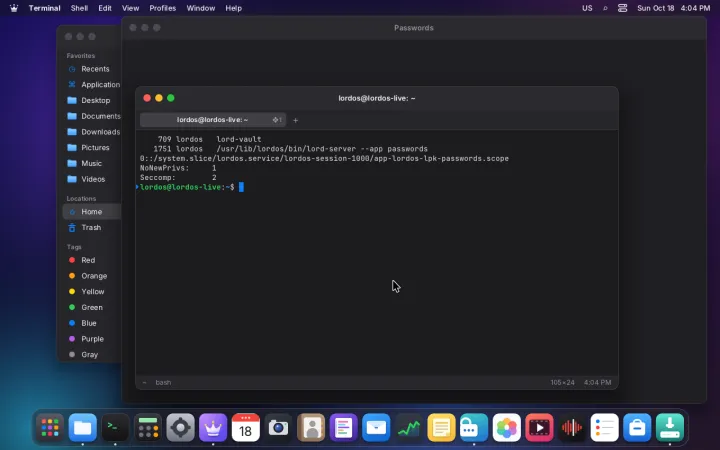Click the US keyboard layout indicator
720x450 pixels.
click(587, 8)
